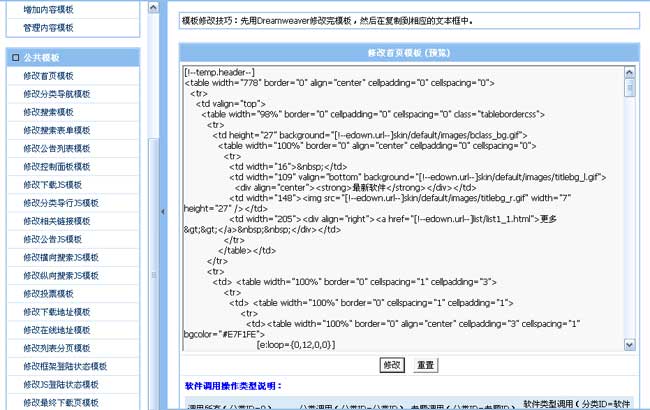Open 修改列表分页模板

point(56,348)
